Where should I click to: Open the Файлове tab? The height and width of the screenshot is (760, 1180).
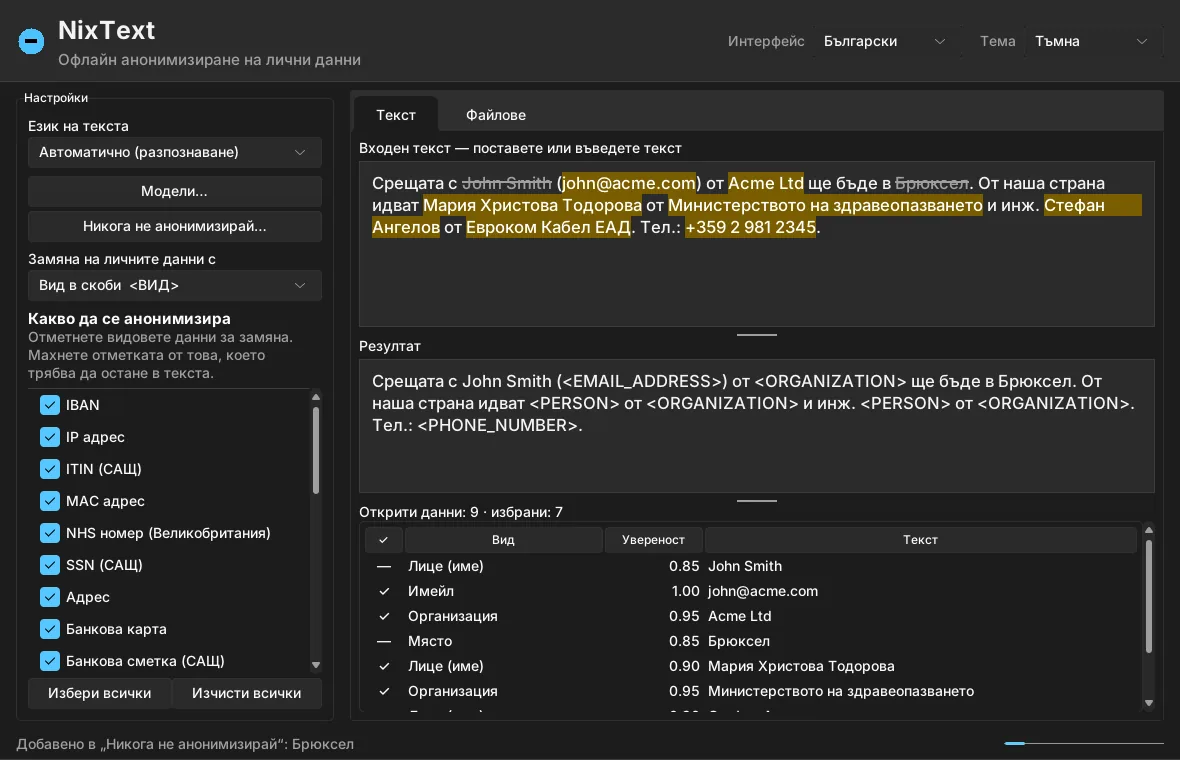pyautogui.click(x=496, y=115)
